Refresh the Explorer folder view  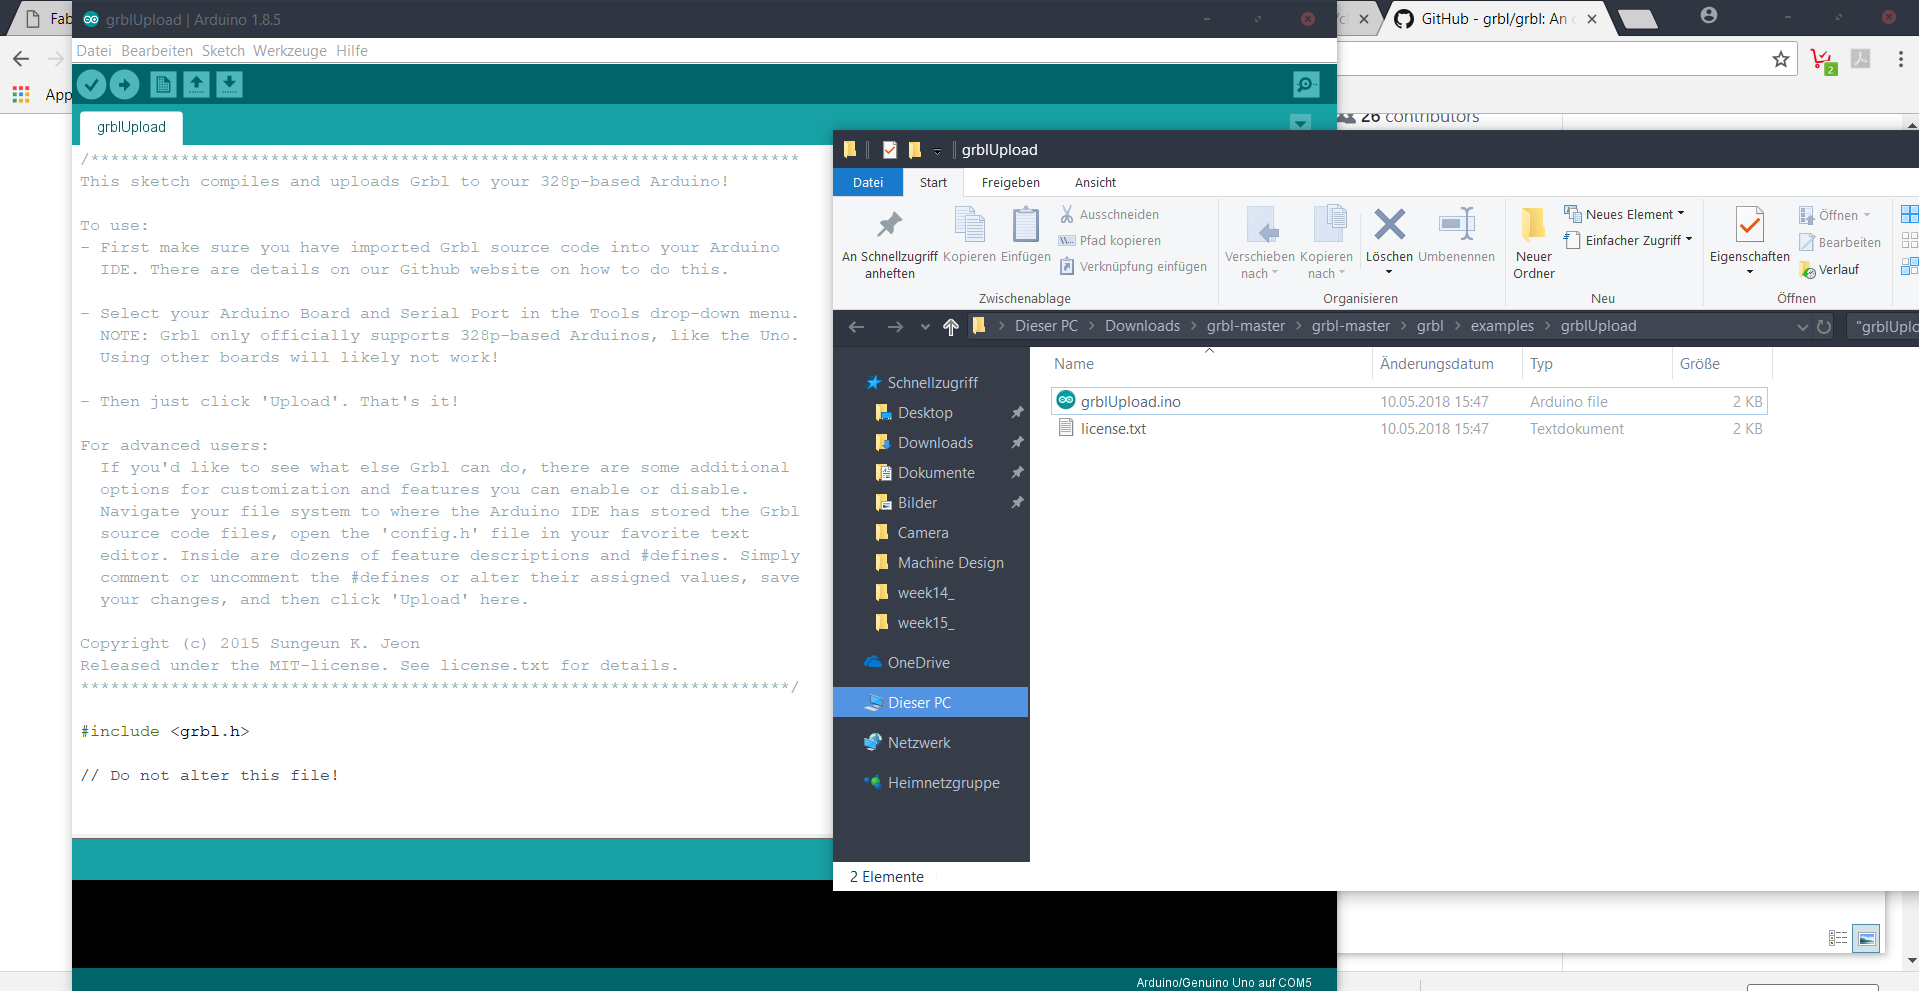1824,327
